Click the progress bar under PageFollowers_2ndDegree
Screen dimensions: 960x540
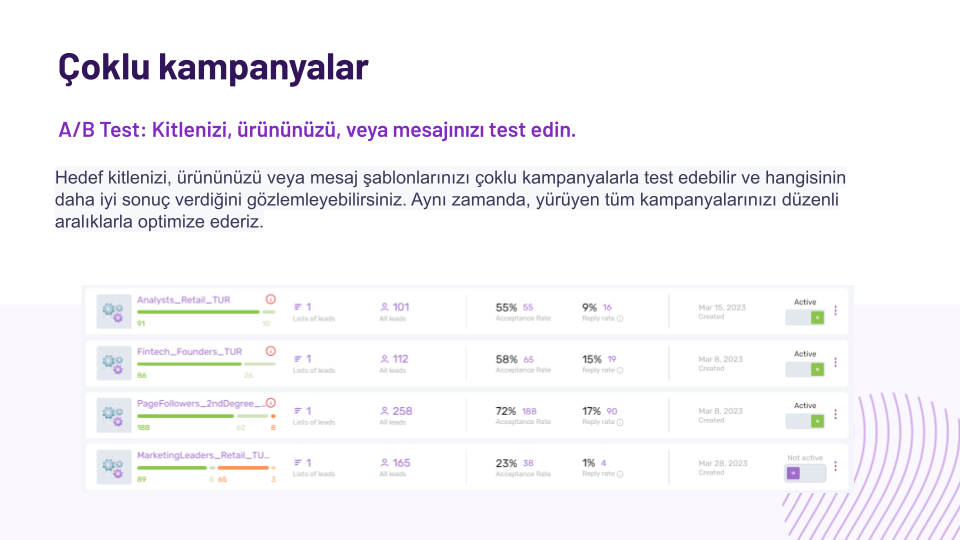(x=206, y=416)
